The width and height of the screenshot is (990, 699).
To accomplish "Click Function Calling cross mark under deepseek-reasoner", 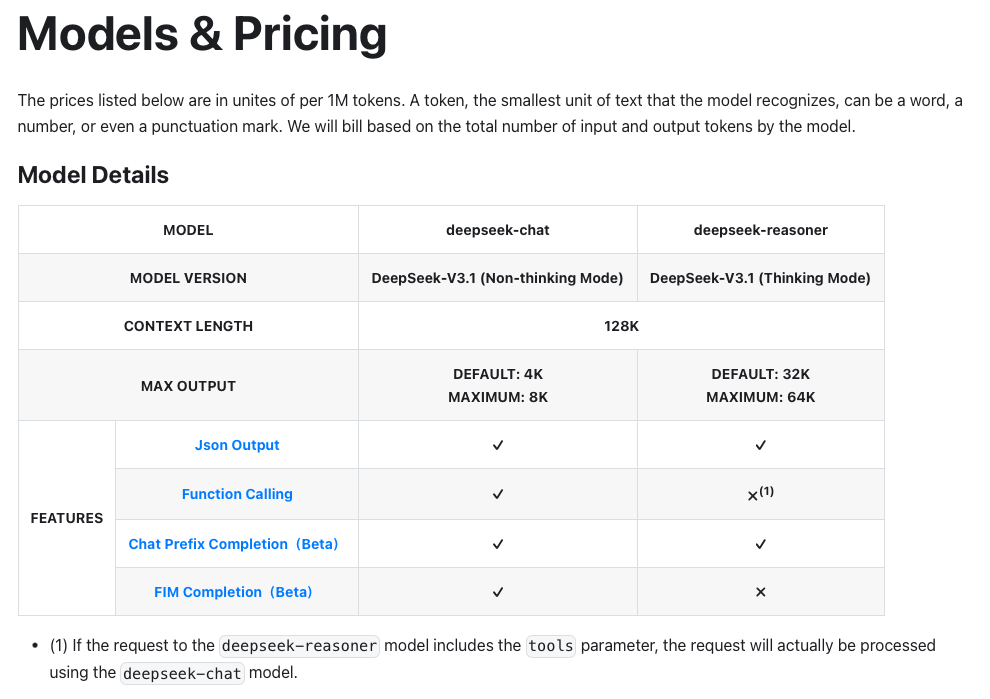I will point(754,495).
